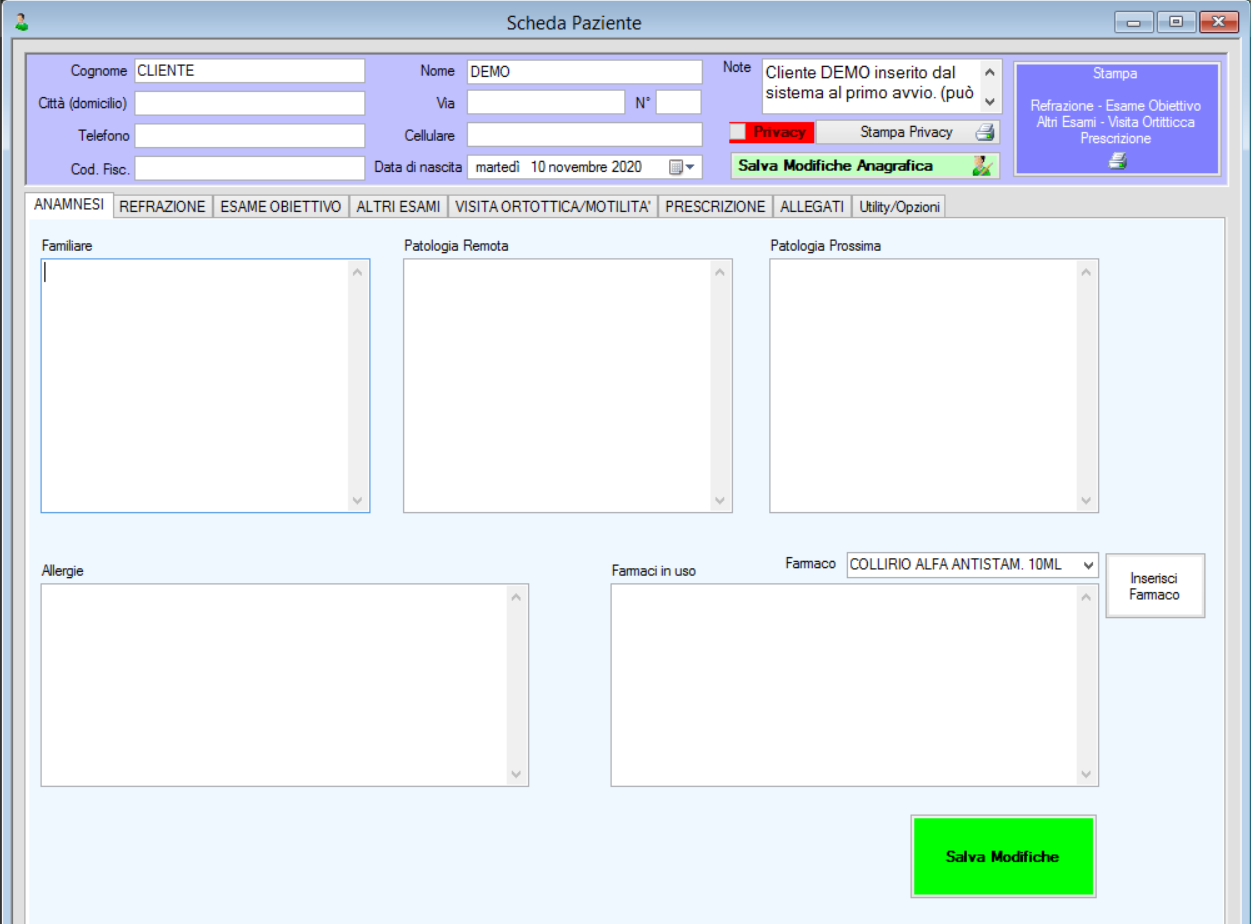Open the ALLEGATI tab
Screen dimensions: 1251x924
pos(812,206)
